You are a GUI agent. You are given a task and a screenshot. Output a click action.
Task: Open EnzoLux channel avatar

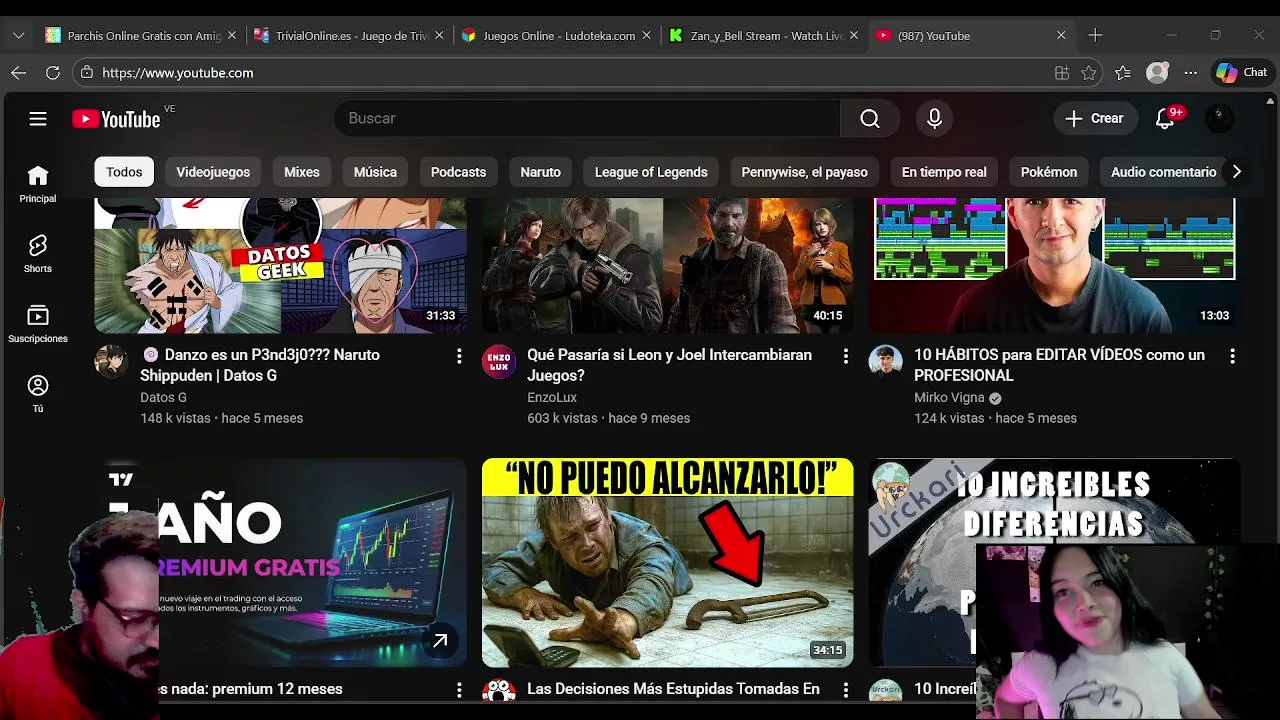tap(498, 362)
